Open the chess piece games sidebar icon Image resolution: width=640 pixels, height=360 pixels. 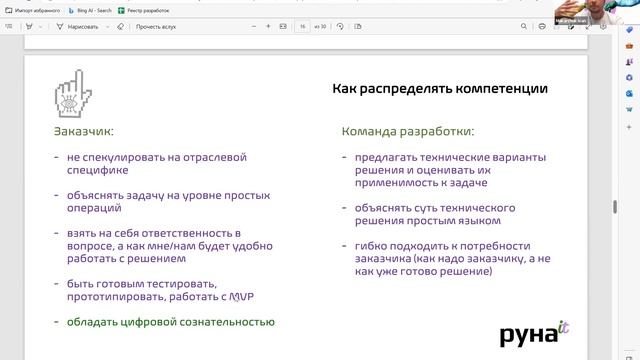point(629,62)
